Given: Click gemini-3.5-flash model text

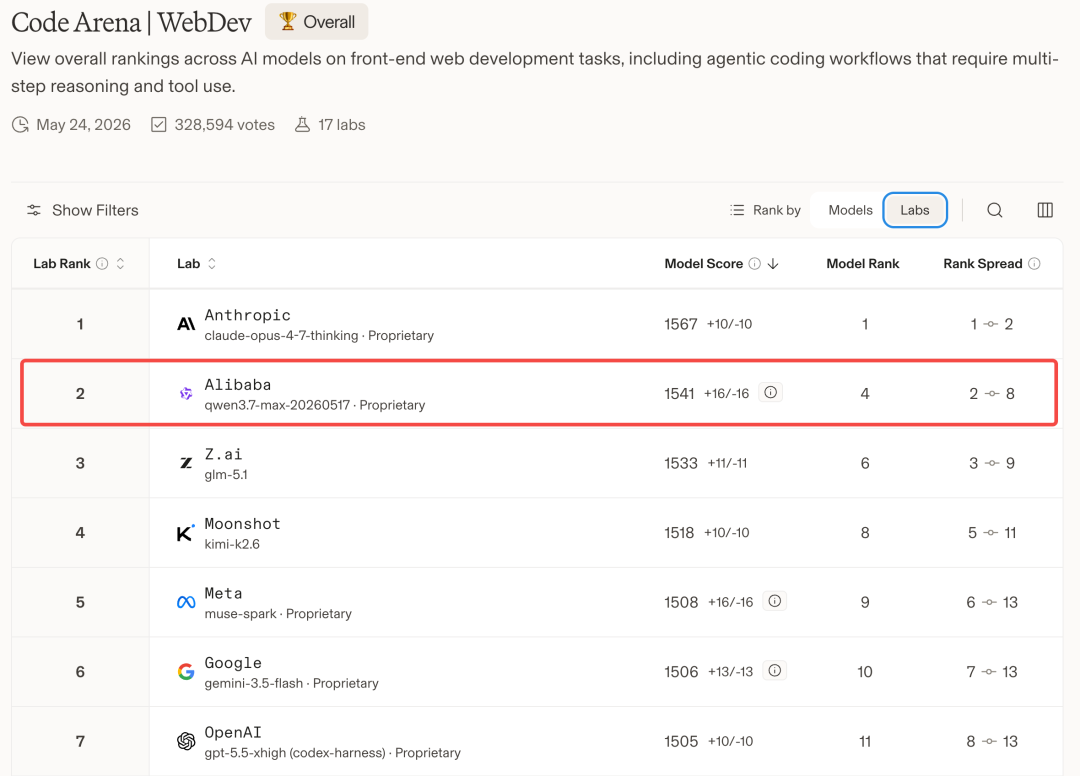Looking at the screenshot, I should [x=253, y=684].
